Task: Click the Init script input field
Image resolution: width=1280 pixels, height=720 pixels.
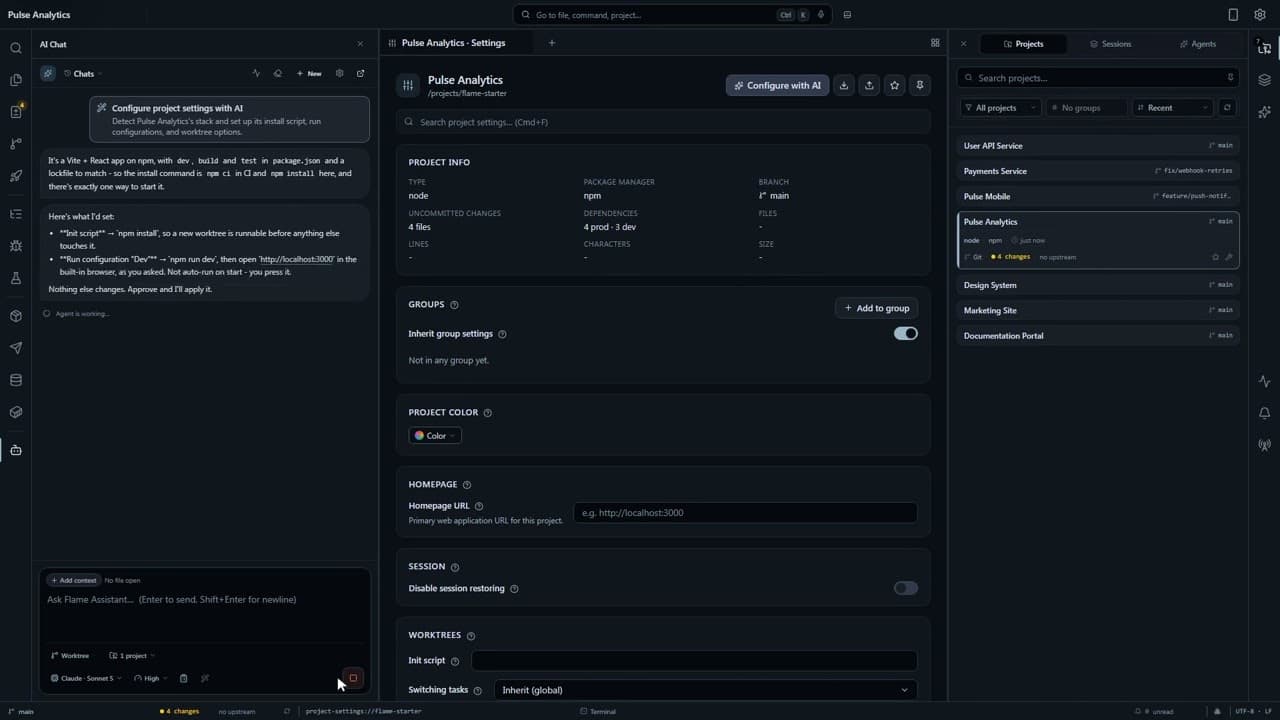Action: pyautogui.click(x=694, y=661)
